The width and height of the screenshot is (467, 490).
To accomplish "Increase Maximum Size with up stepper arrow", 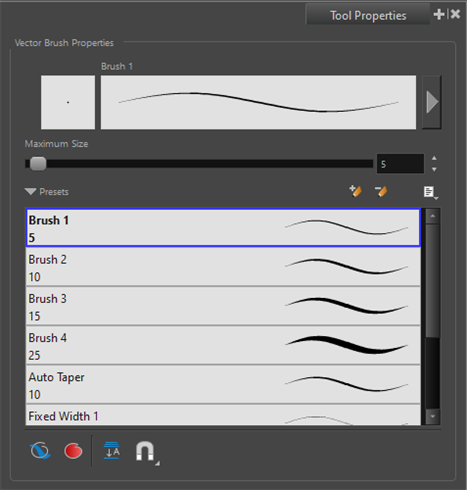I will (434, 158).
